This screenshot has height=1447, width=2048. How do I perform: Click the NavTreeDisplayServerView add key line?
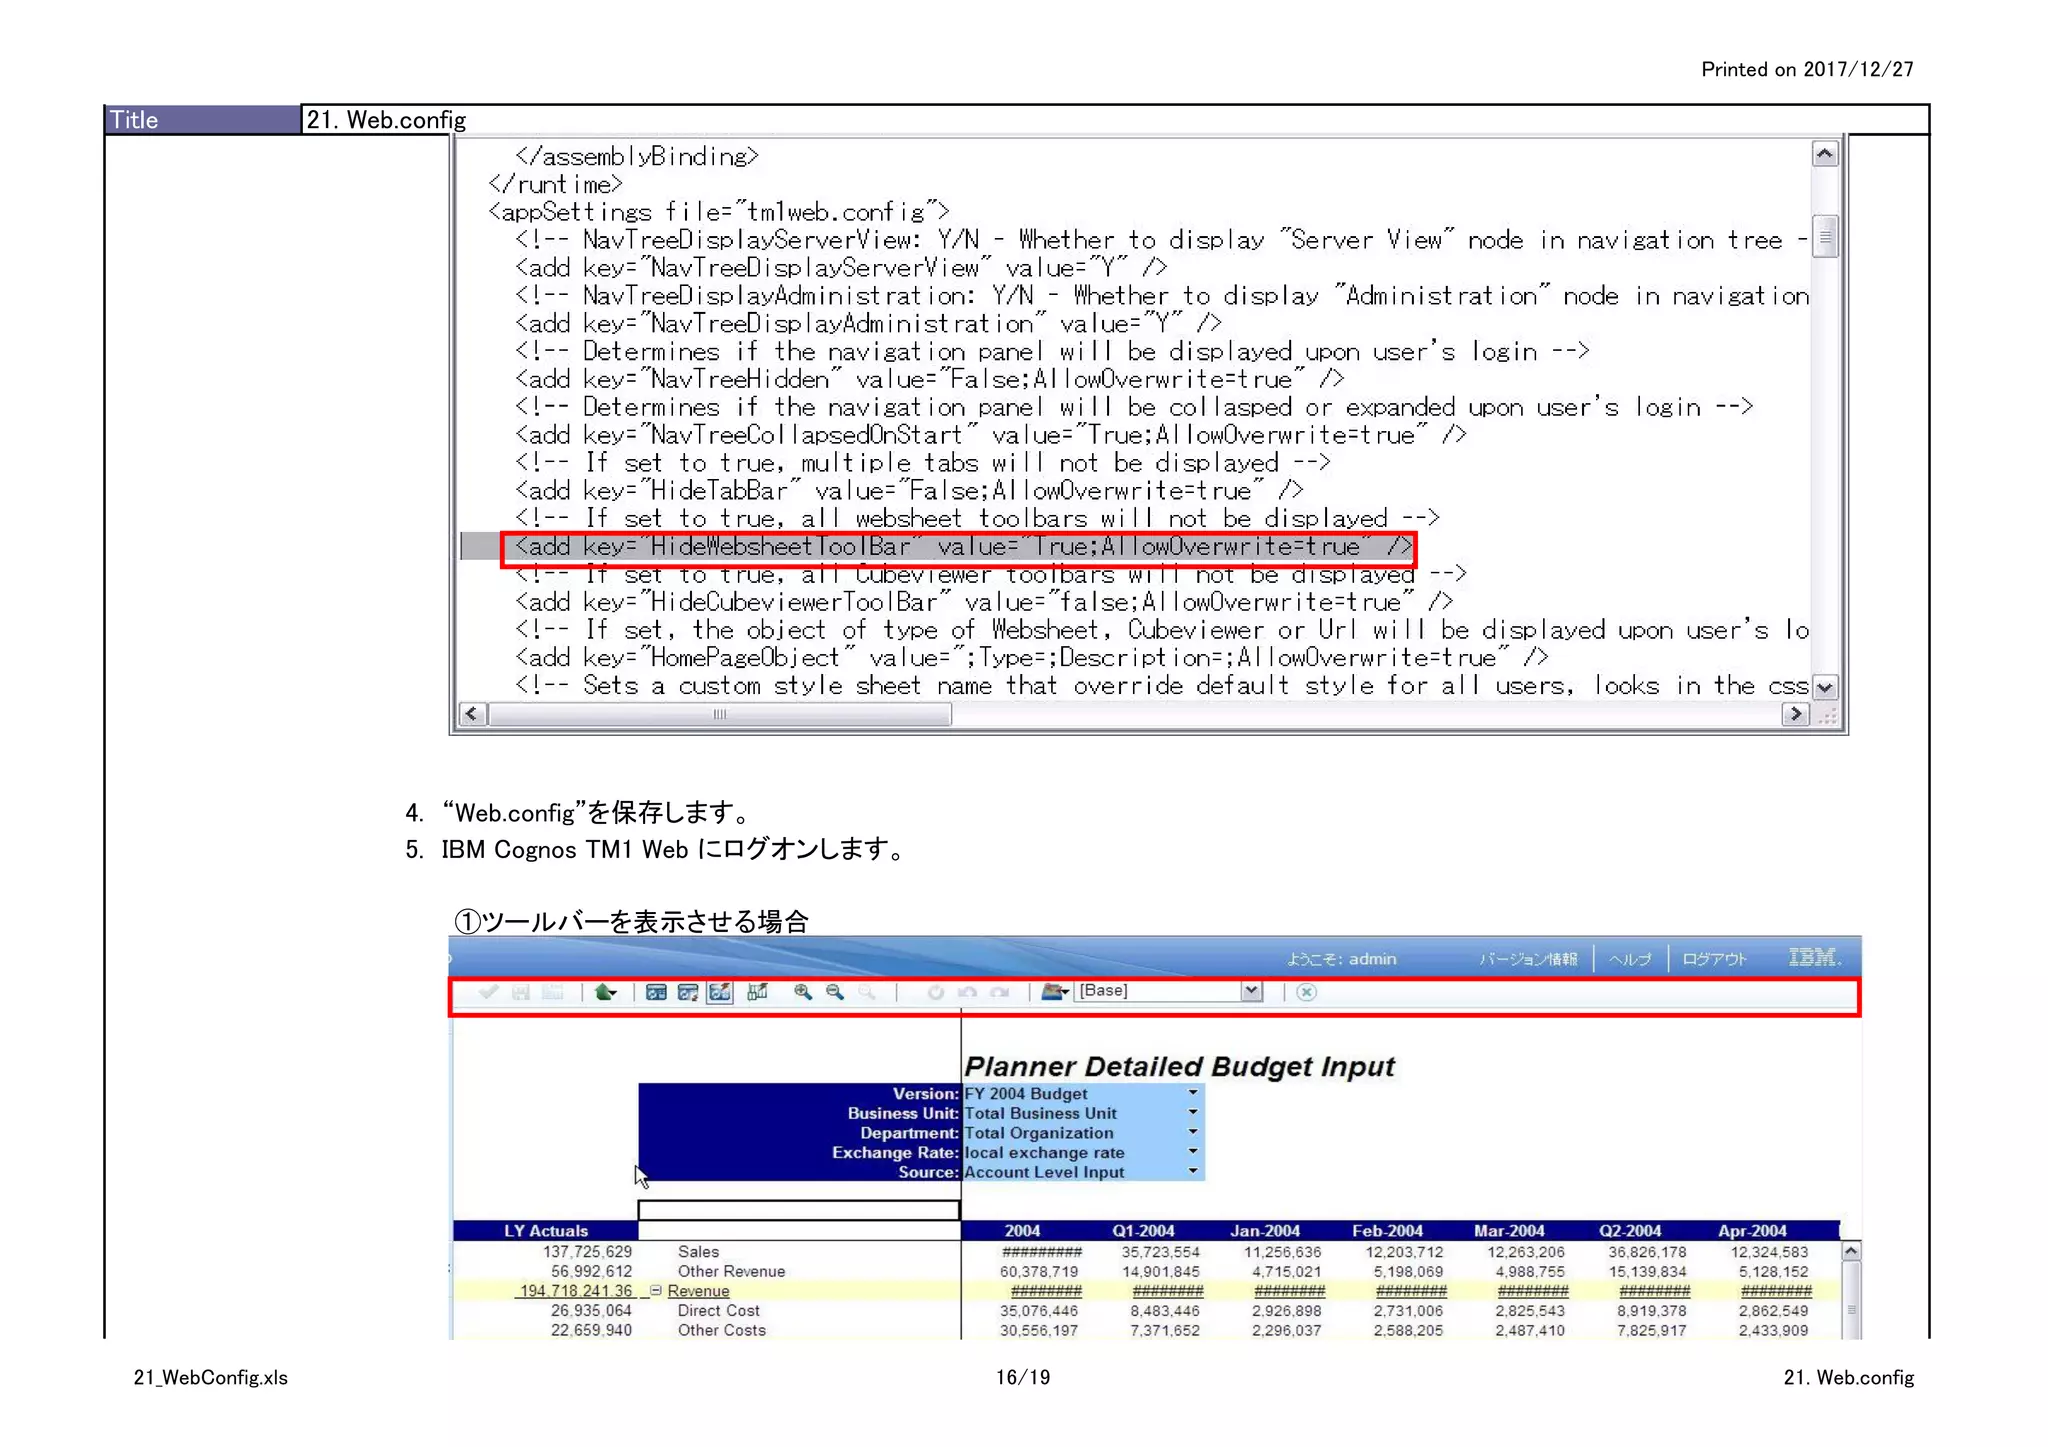click(841, 268)
